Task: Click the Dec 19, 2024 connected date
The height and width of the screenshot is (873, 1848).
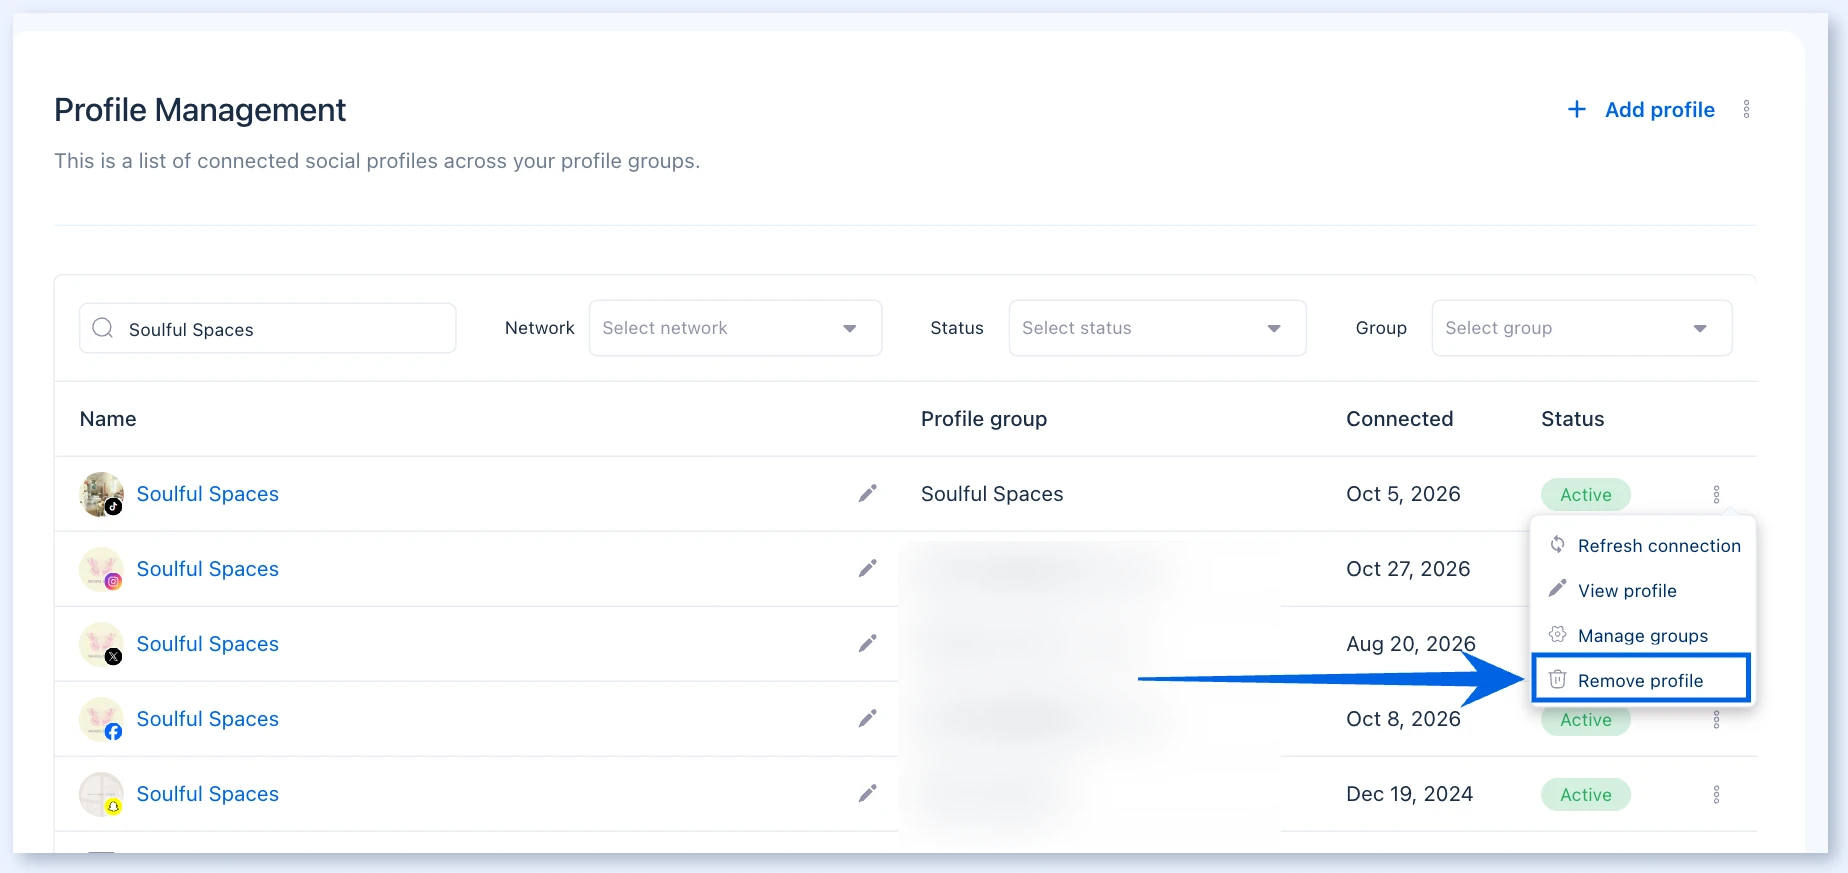Action: pos(1409,794)
